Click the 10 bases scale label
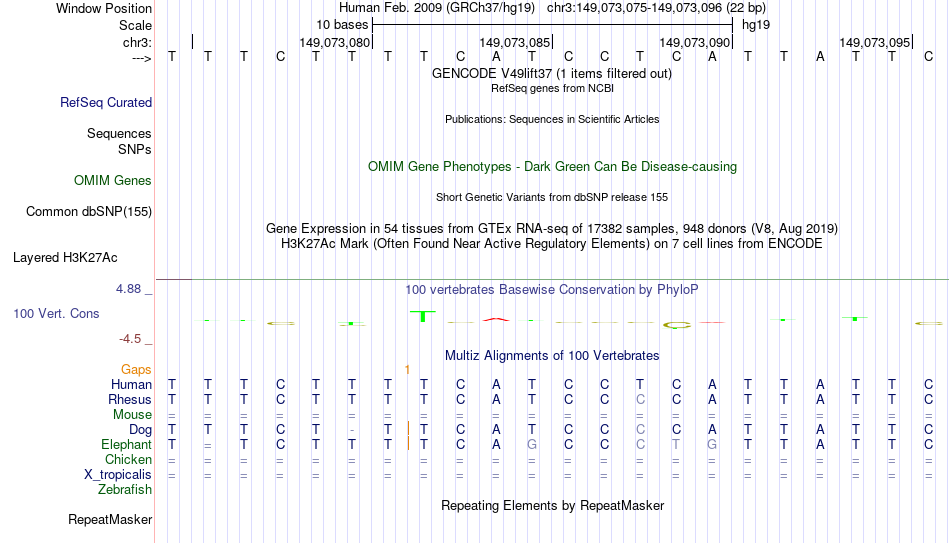950x543 pixels. pos(342,25)
